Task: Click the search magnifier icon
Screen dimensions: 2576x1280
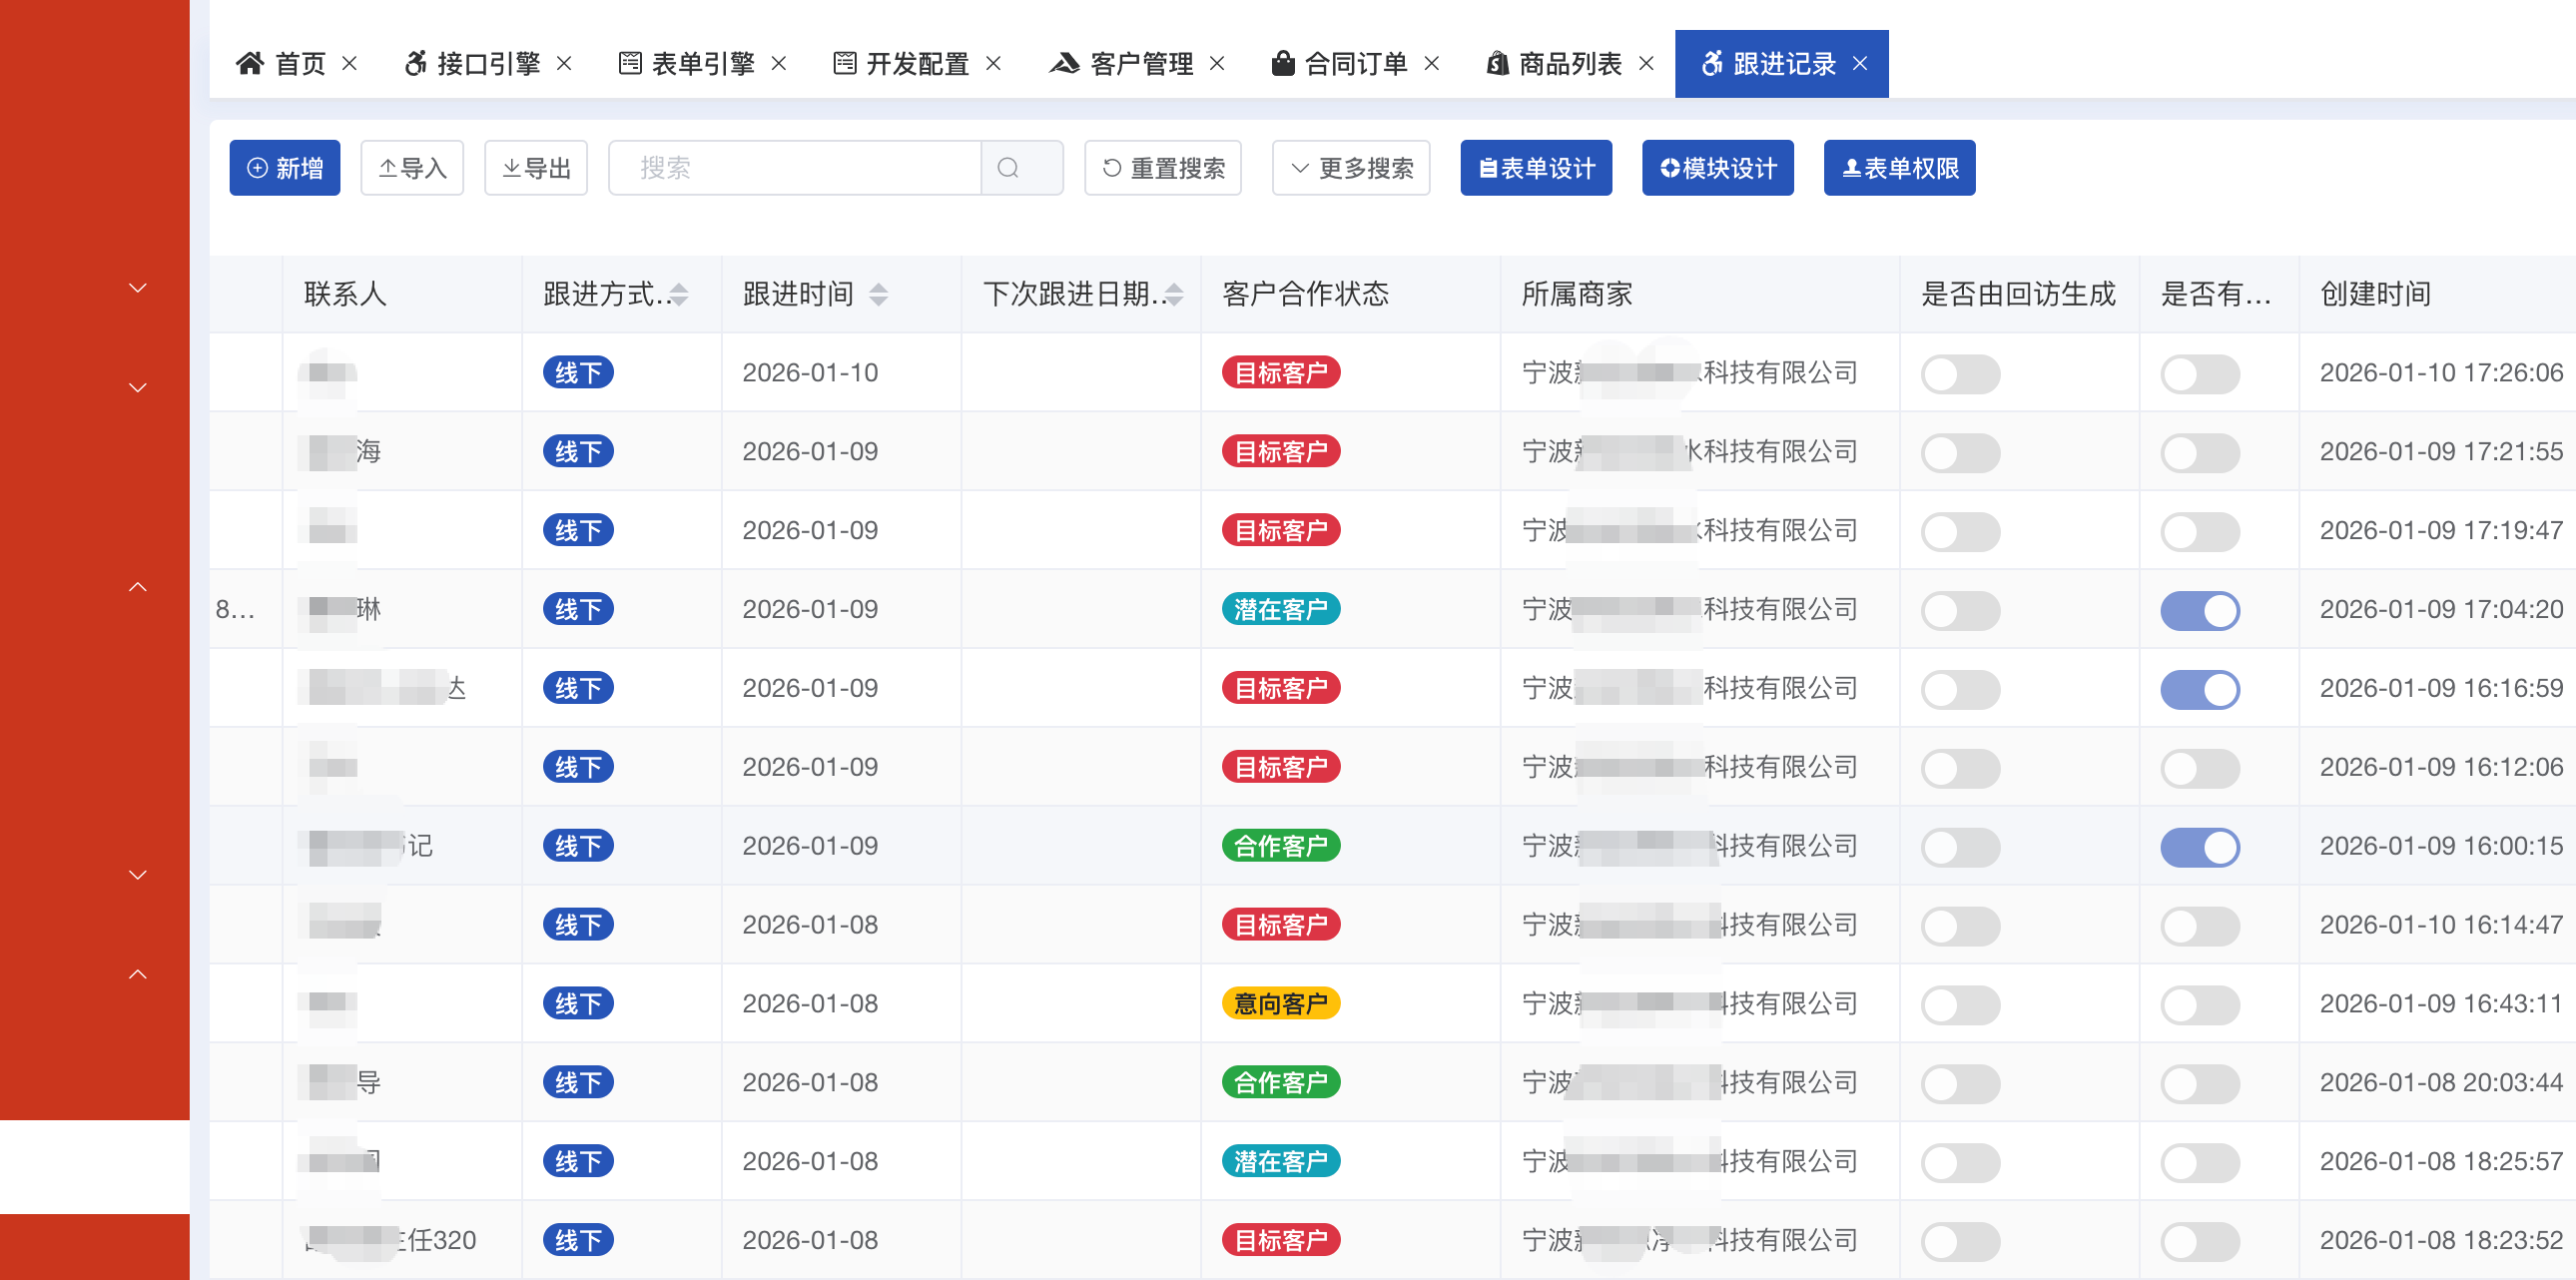Action: pyautogui.click(x=1008, y=168)
